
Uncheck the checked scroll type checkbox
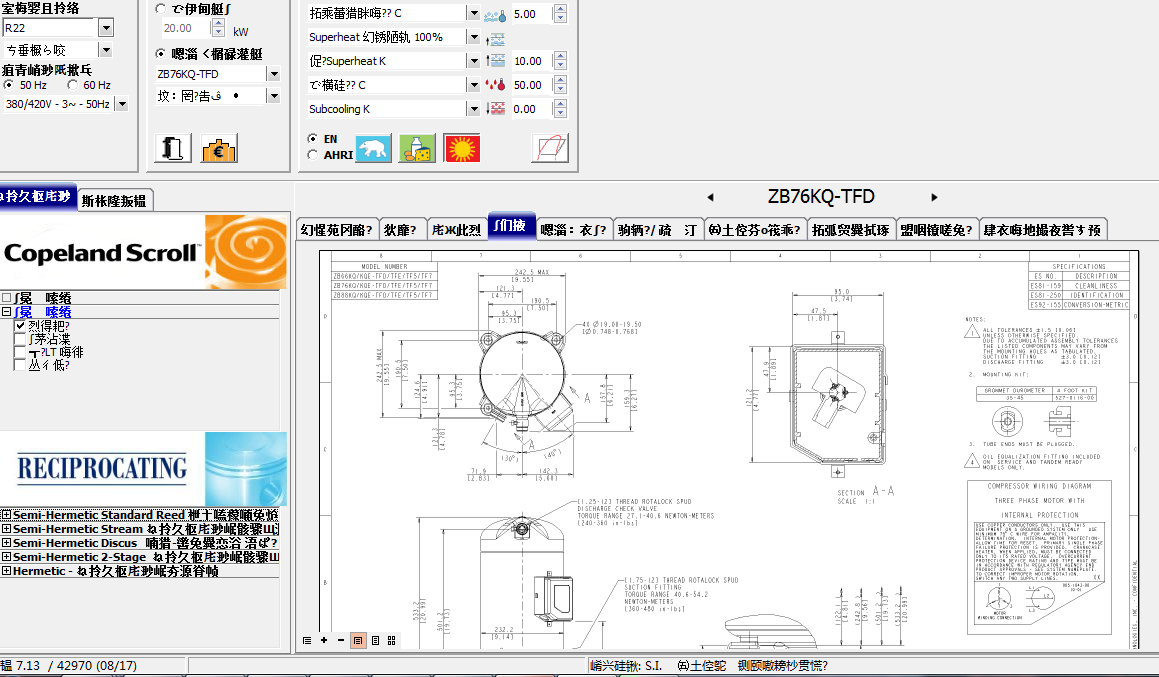click(x=20, y=325)
